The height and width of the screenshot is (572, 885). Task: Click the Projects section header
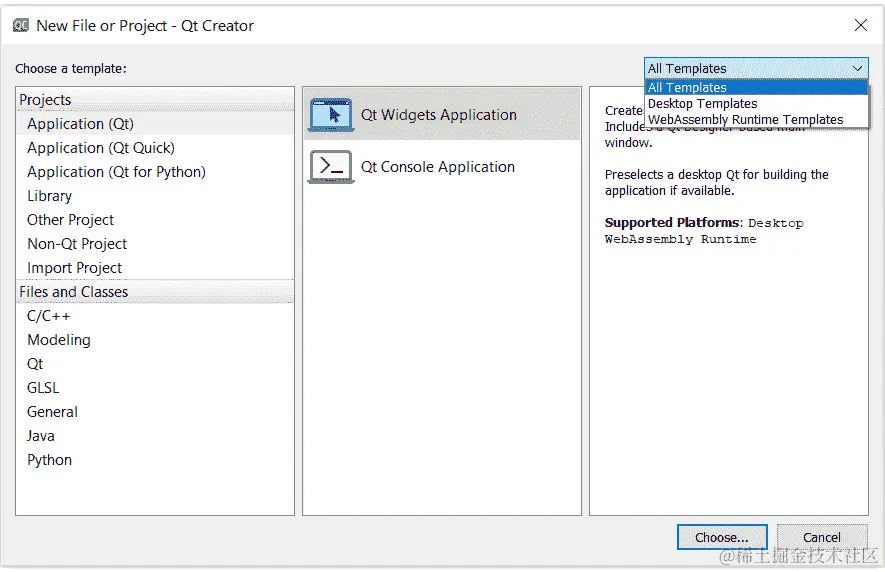(x=155, y=100)
